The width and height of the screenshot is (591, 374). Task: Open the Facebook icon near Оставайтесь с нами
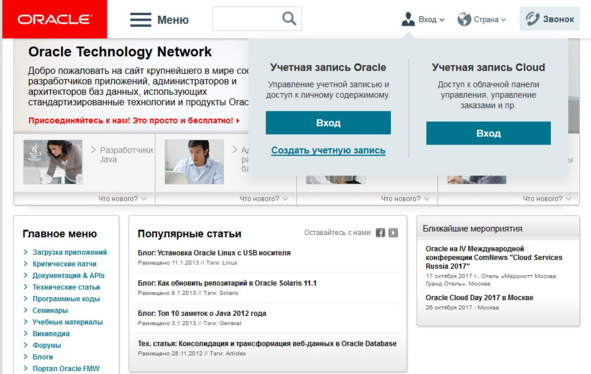pos(380,233)
